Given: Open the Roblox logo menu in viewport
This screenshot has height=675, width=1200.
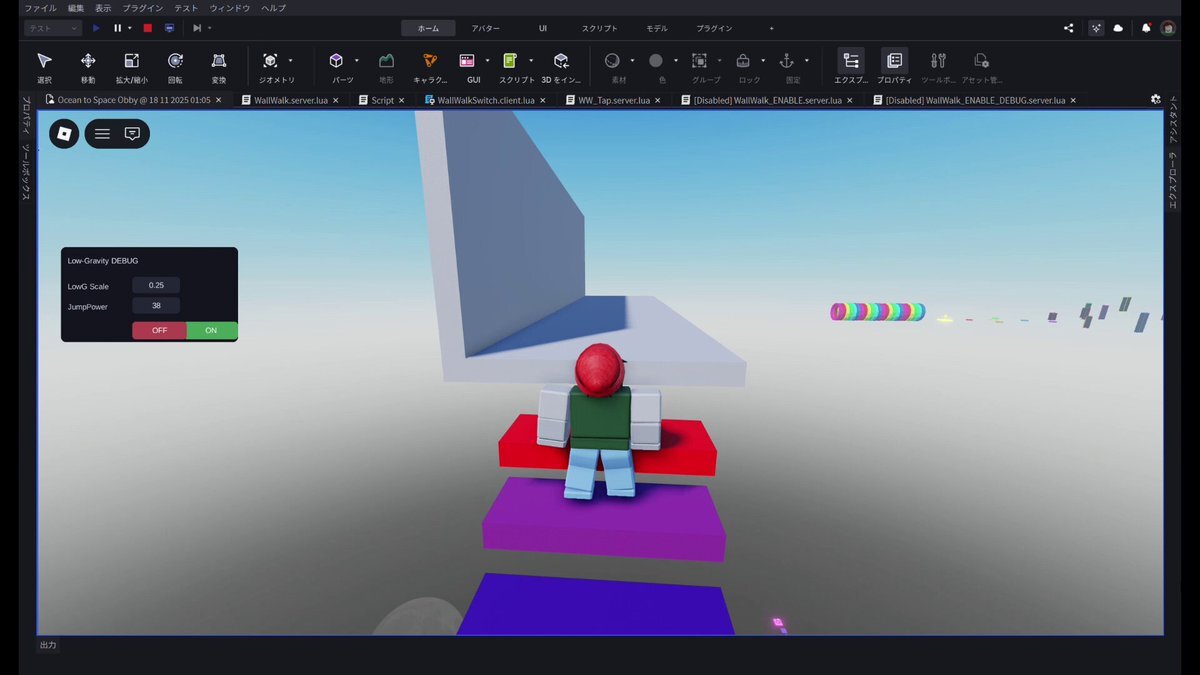Looking at the screenshot, I should pyautogui.click(x=64, y=133).
